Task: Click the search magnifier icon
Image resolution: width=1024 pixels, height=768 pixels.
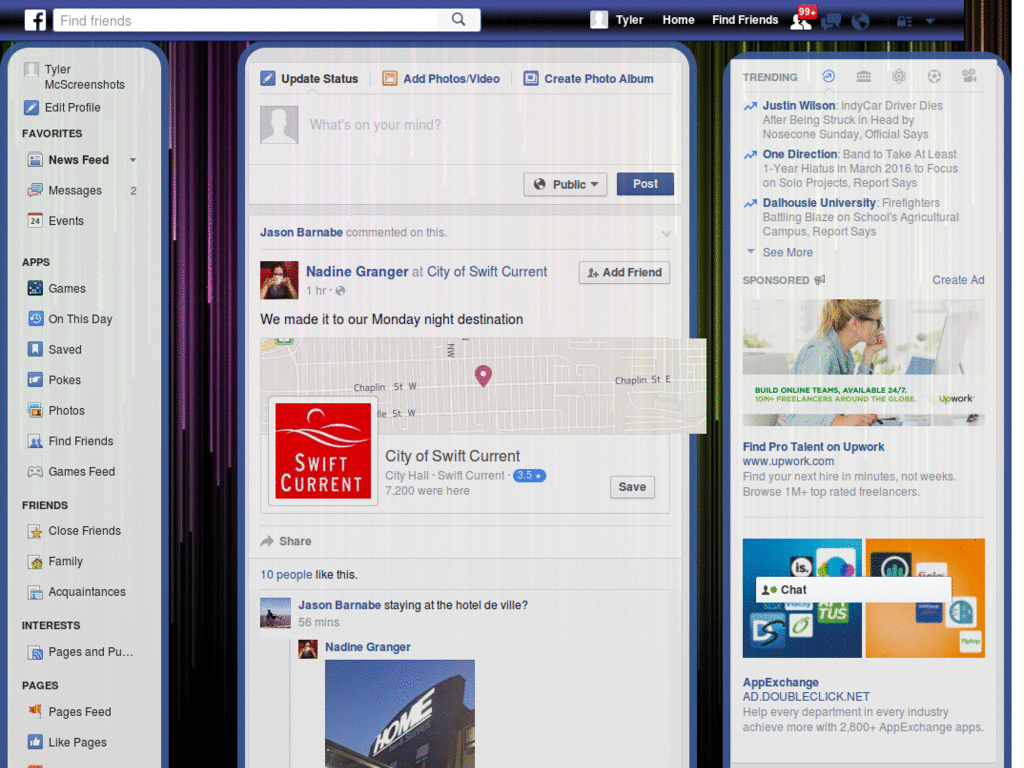Action: pos(458,20)
